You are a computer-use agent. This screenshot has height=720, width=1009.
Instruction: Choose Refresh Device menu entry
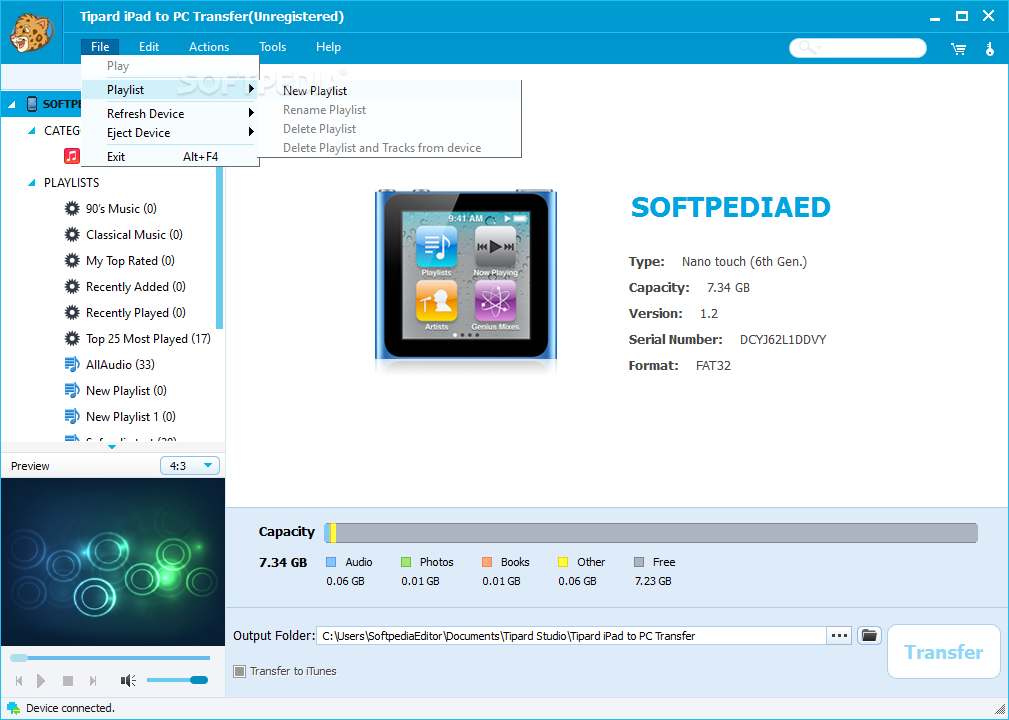click(x=170, y=113)
